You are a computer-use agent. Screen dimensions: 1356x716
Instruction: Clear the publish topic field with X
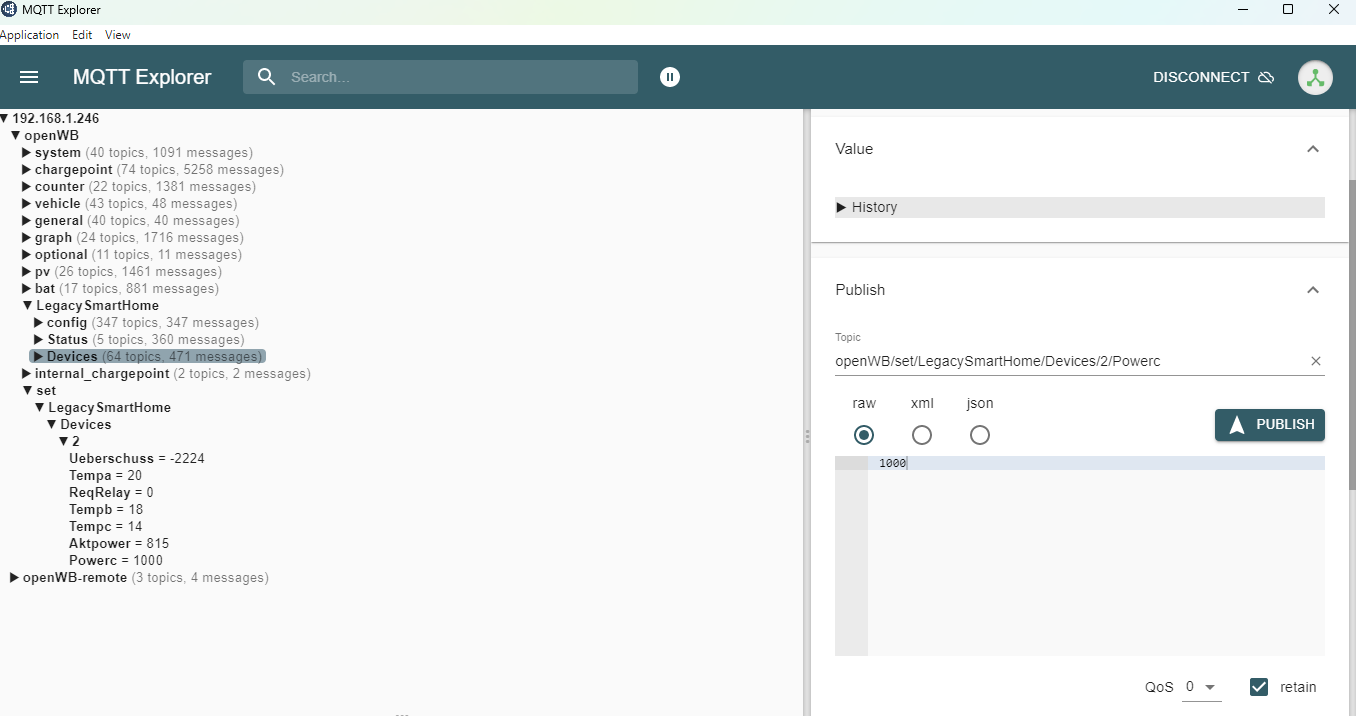point(1316,361)
